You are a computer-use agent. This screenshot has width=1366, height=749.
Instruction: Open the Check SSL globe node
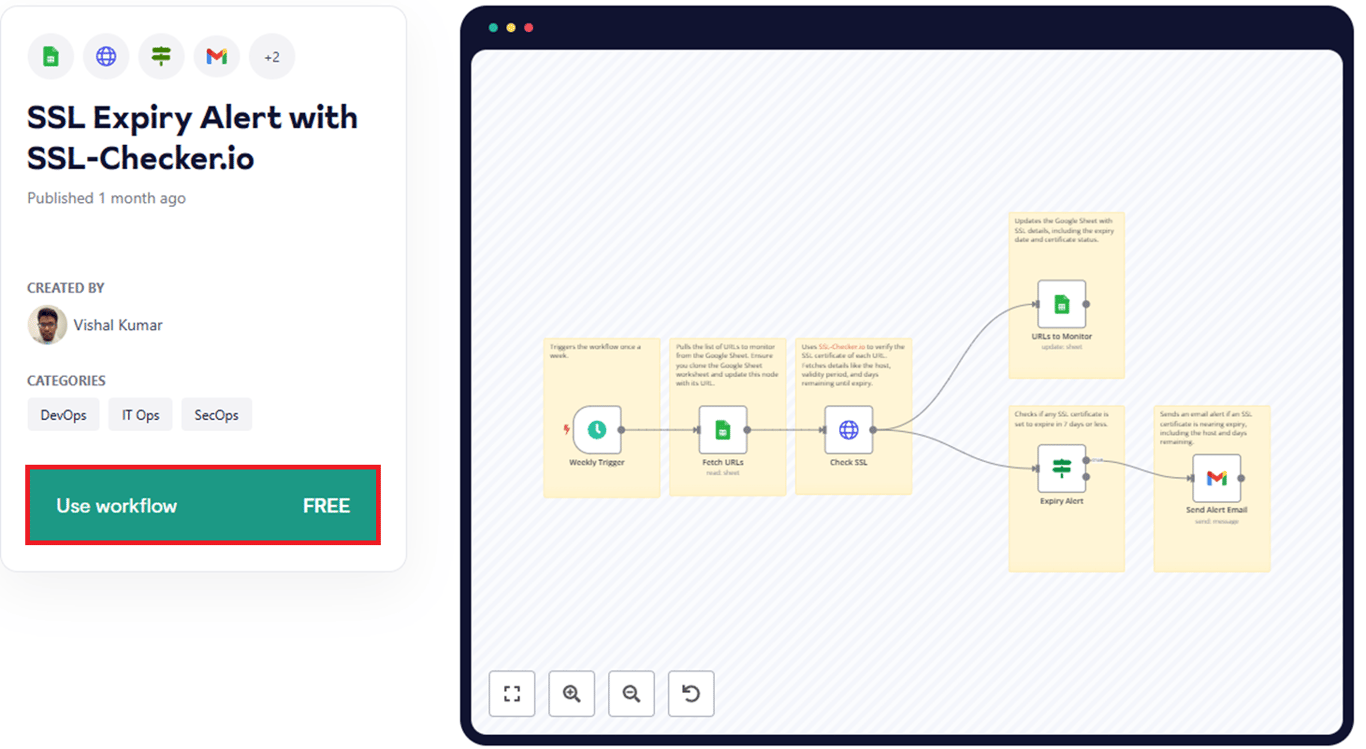[851, 430]
